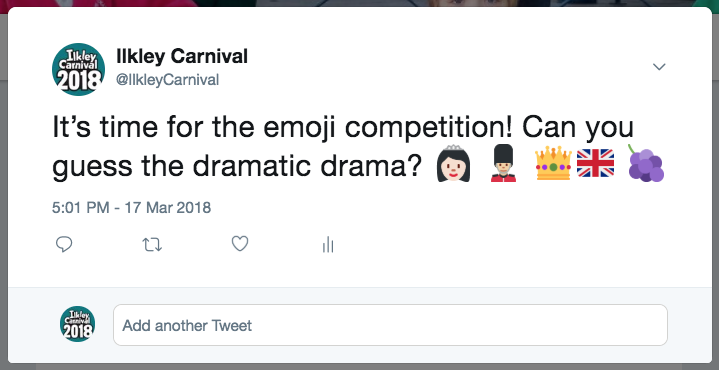Open the 5:01 PM - 17 Mar 2018 timestamp
The height and width of the screenshot is (370, 719).
pyautogui.click(x=132, y=208)
